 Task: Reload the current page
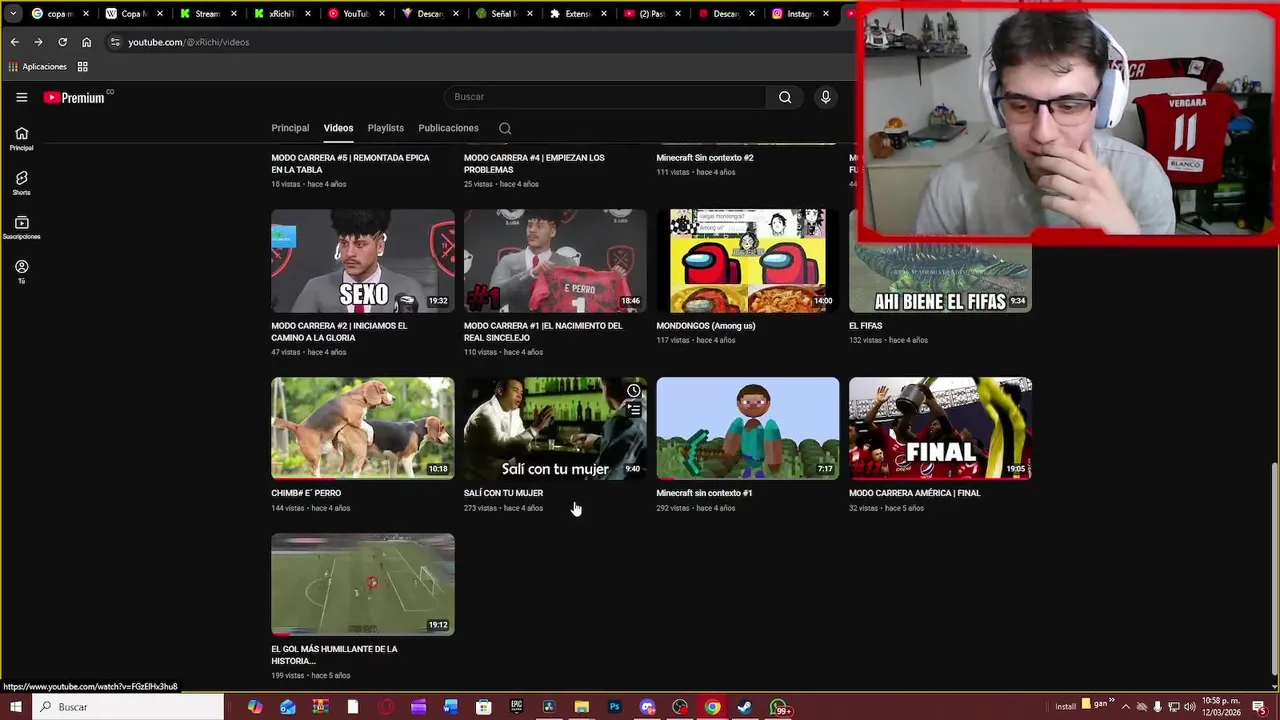62,42
